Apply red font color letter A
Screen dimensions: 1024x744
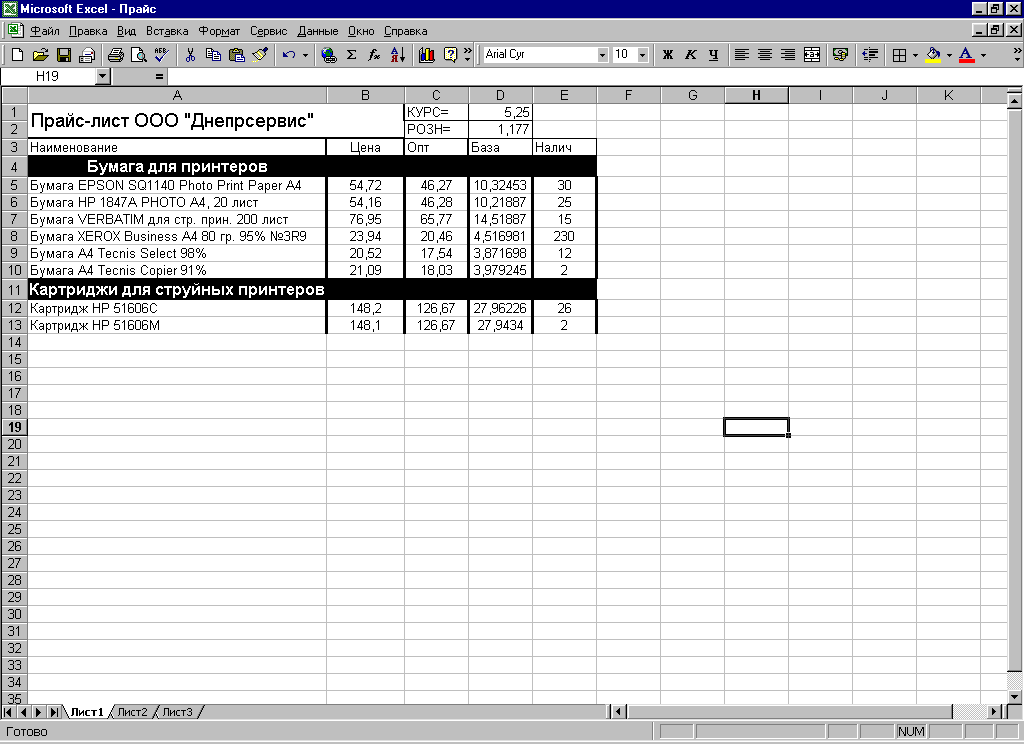coord(967,55)
